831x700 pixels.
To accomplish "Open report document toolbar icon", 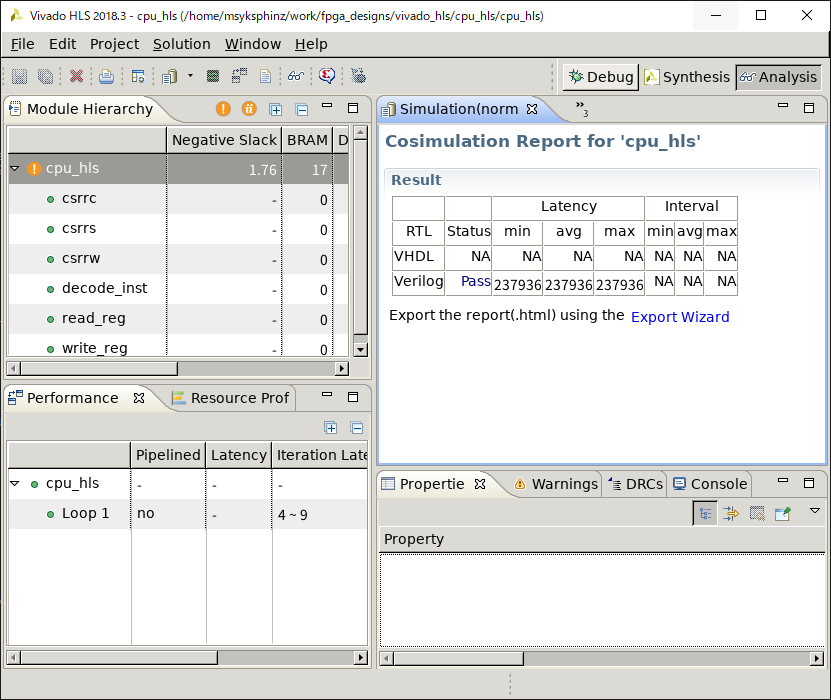I will pos(265,76).
